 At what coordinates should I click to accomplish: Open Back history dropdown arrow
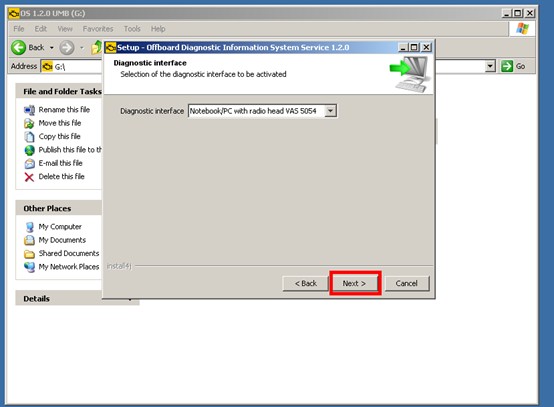point(52,47)
